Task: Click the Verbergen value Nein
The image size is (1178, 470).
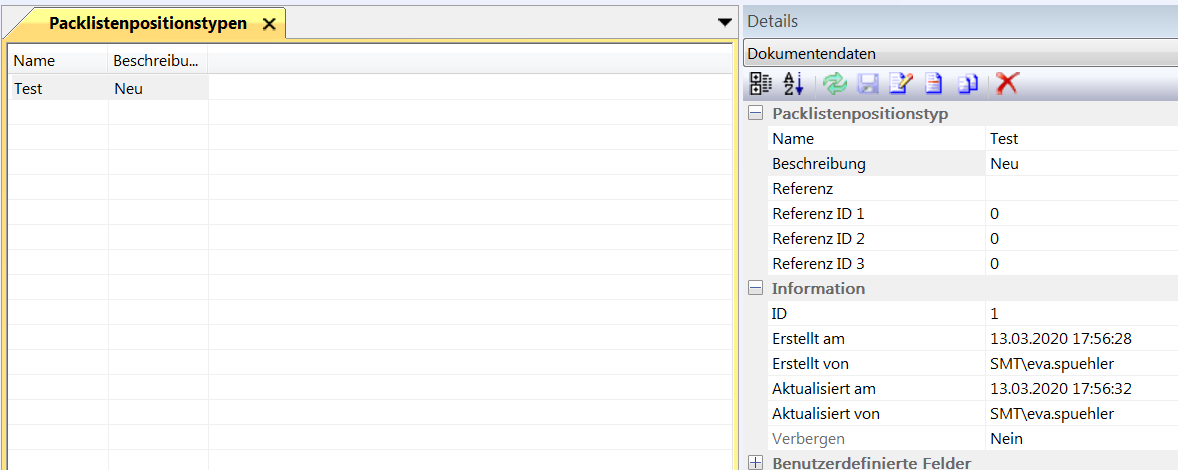Action: click(1006, 439)
